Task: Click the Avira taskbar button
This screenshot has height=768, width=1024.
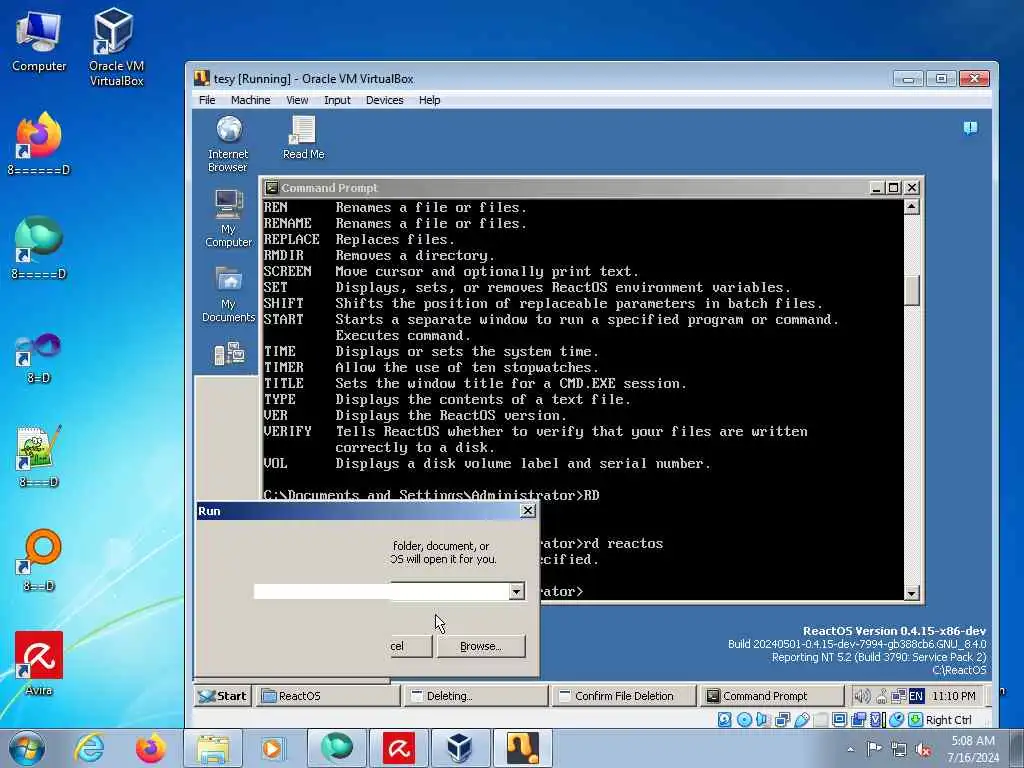Action: point(398,748)
